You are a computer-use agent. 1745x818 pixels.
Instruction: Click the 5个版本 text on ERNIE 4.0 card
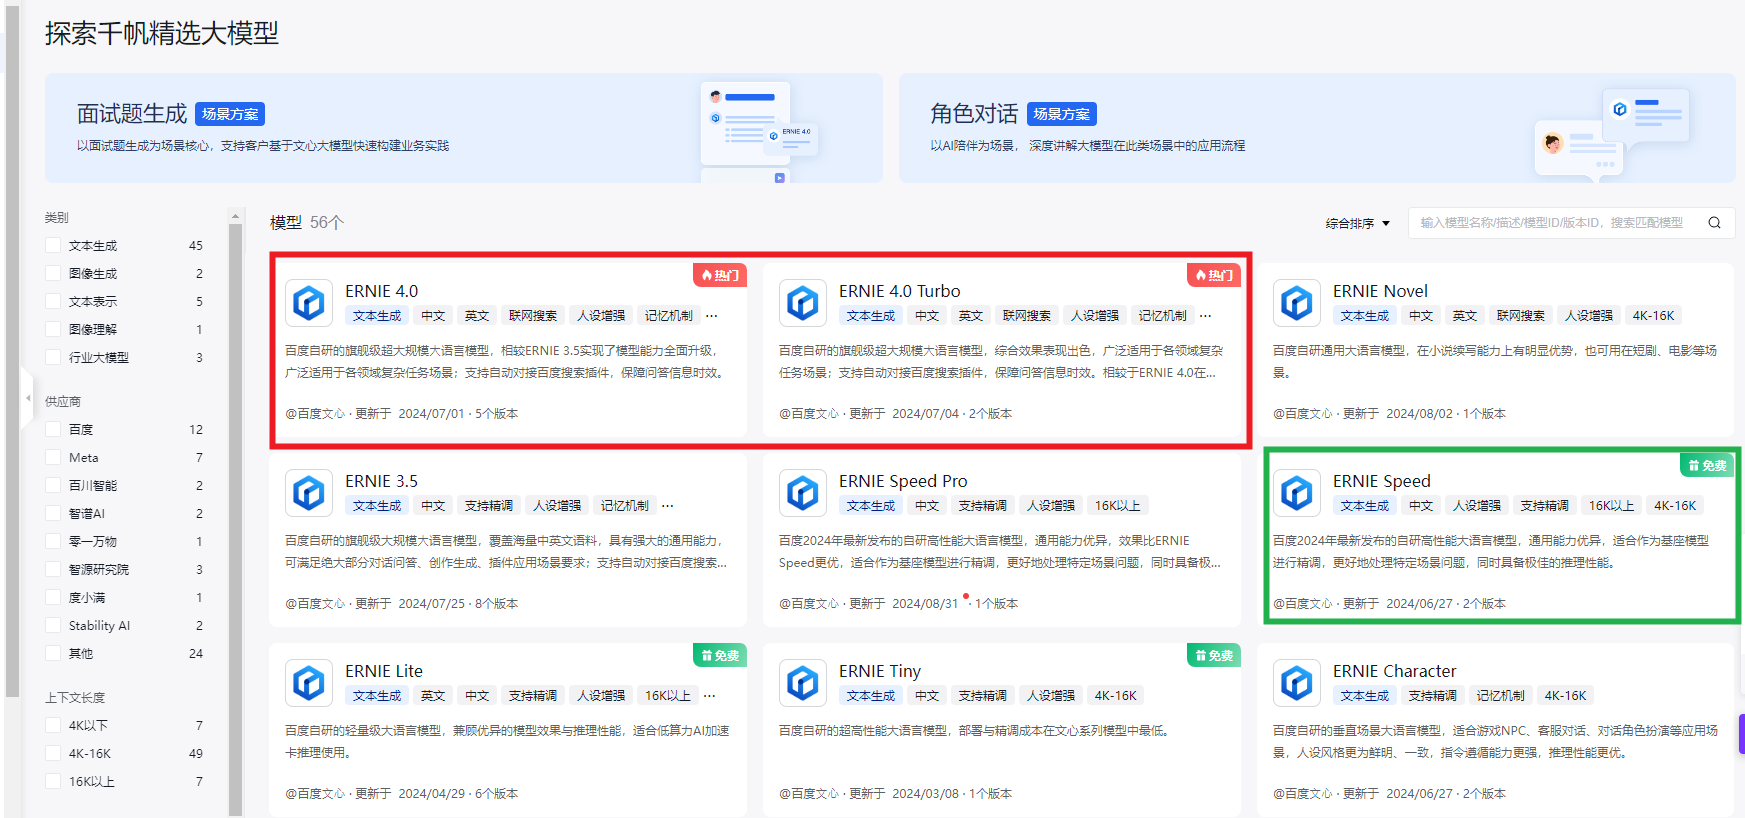(x=496, y=414)
